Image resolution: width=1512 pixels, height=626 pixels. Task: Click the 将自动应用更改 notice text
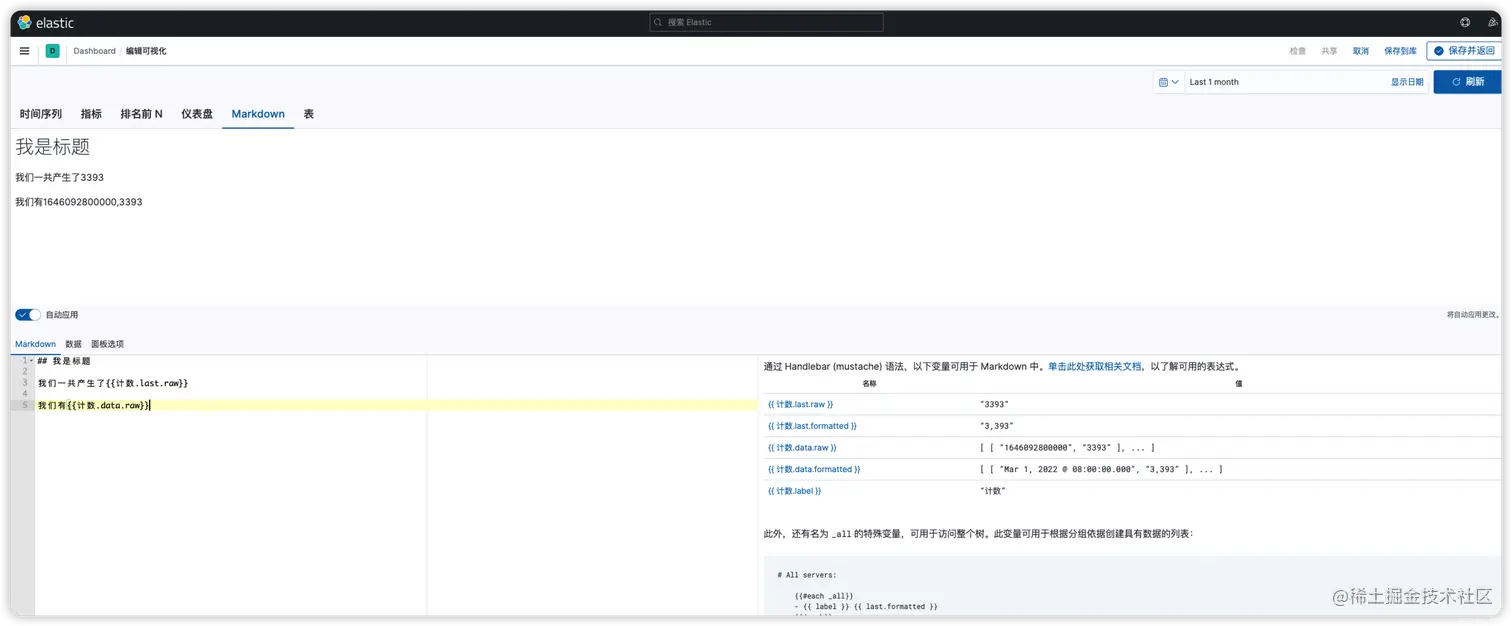click(x=1473, y=315)
